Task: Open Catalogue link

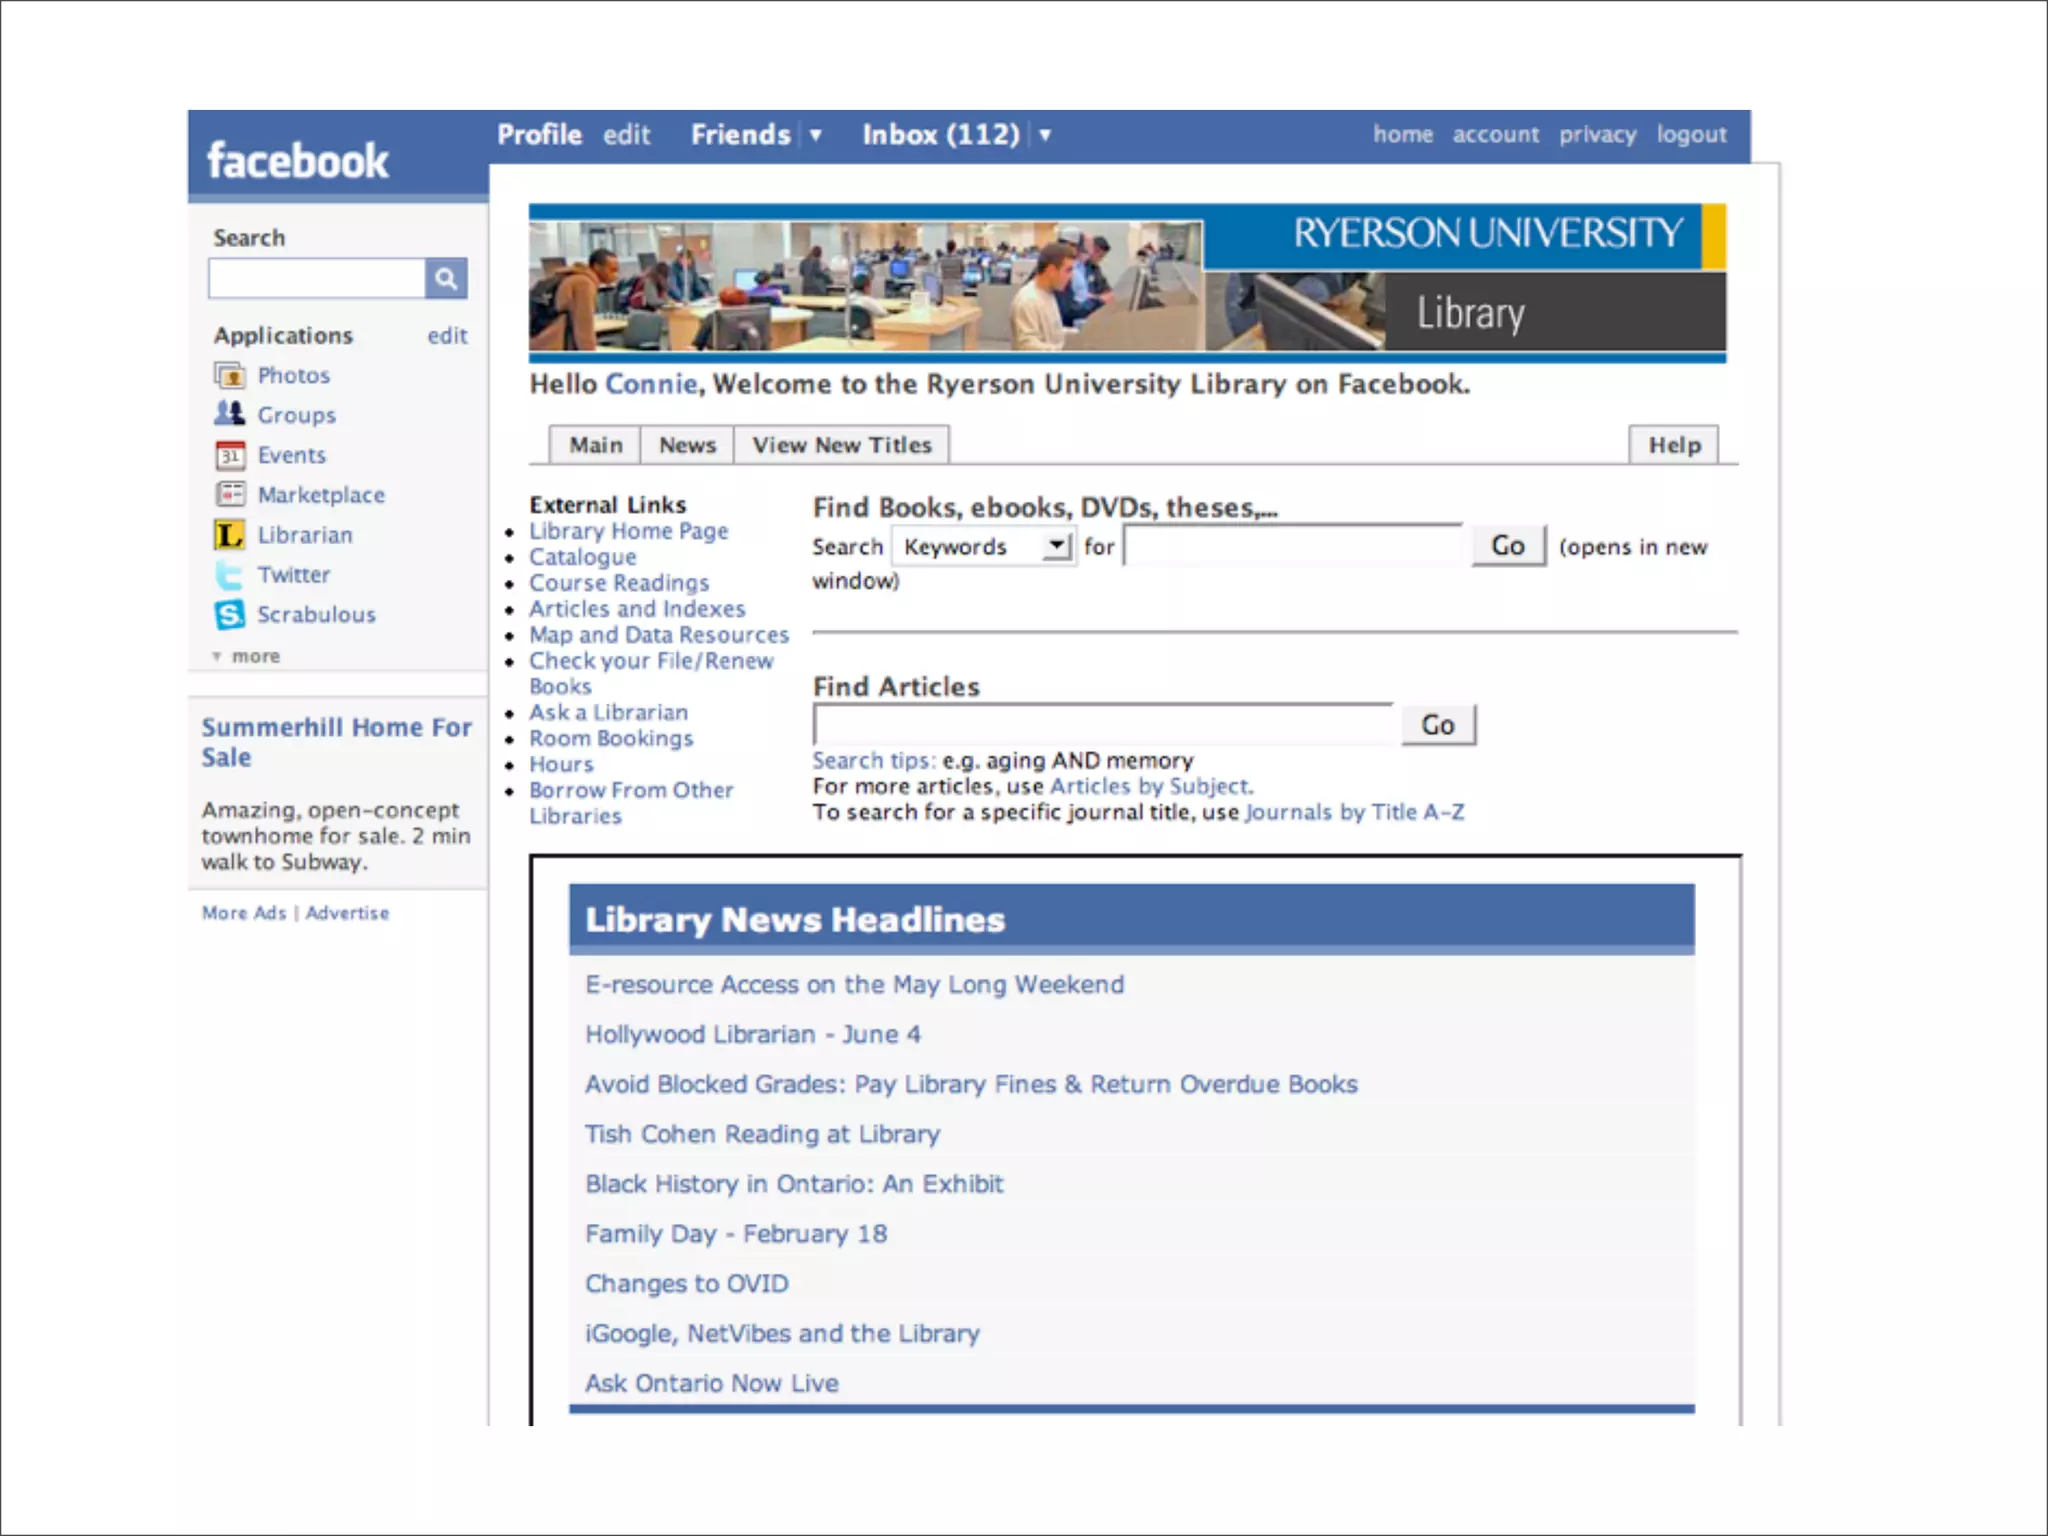Action: [x=583, y=557]
